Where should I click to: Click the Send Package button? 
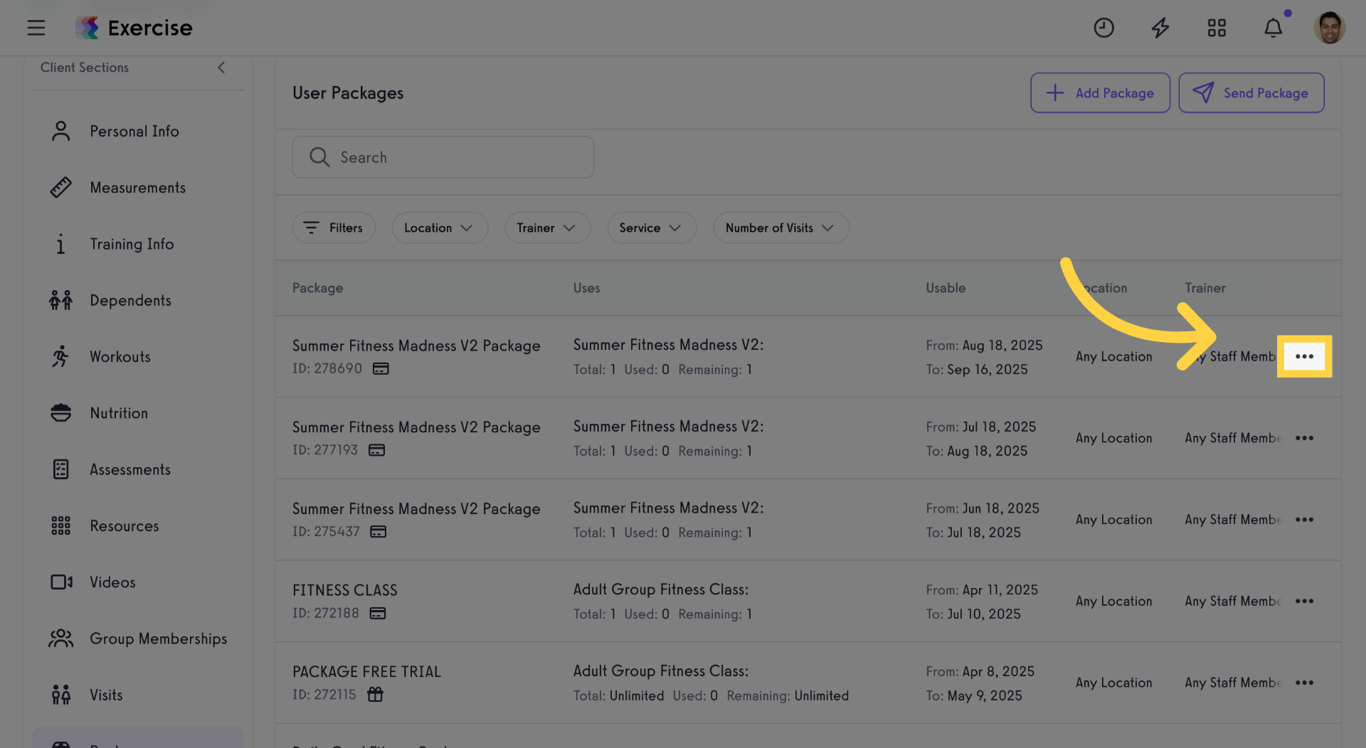click(1251, 93)
